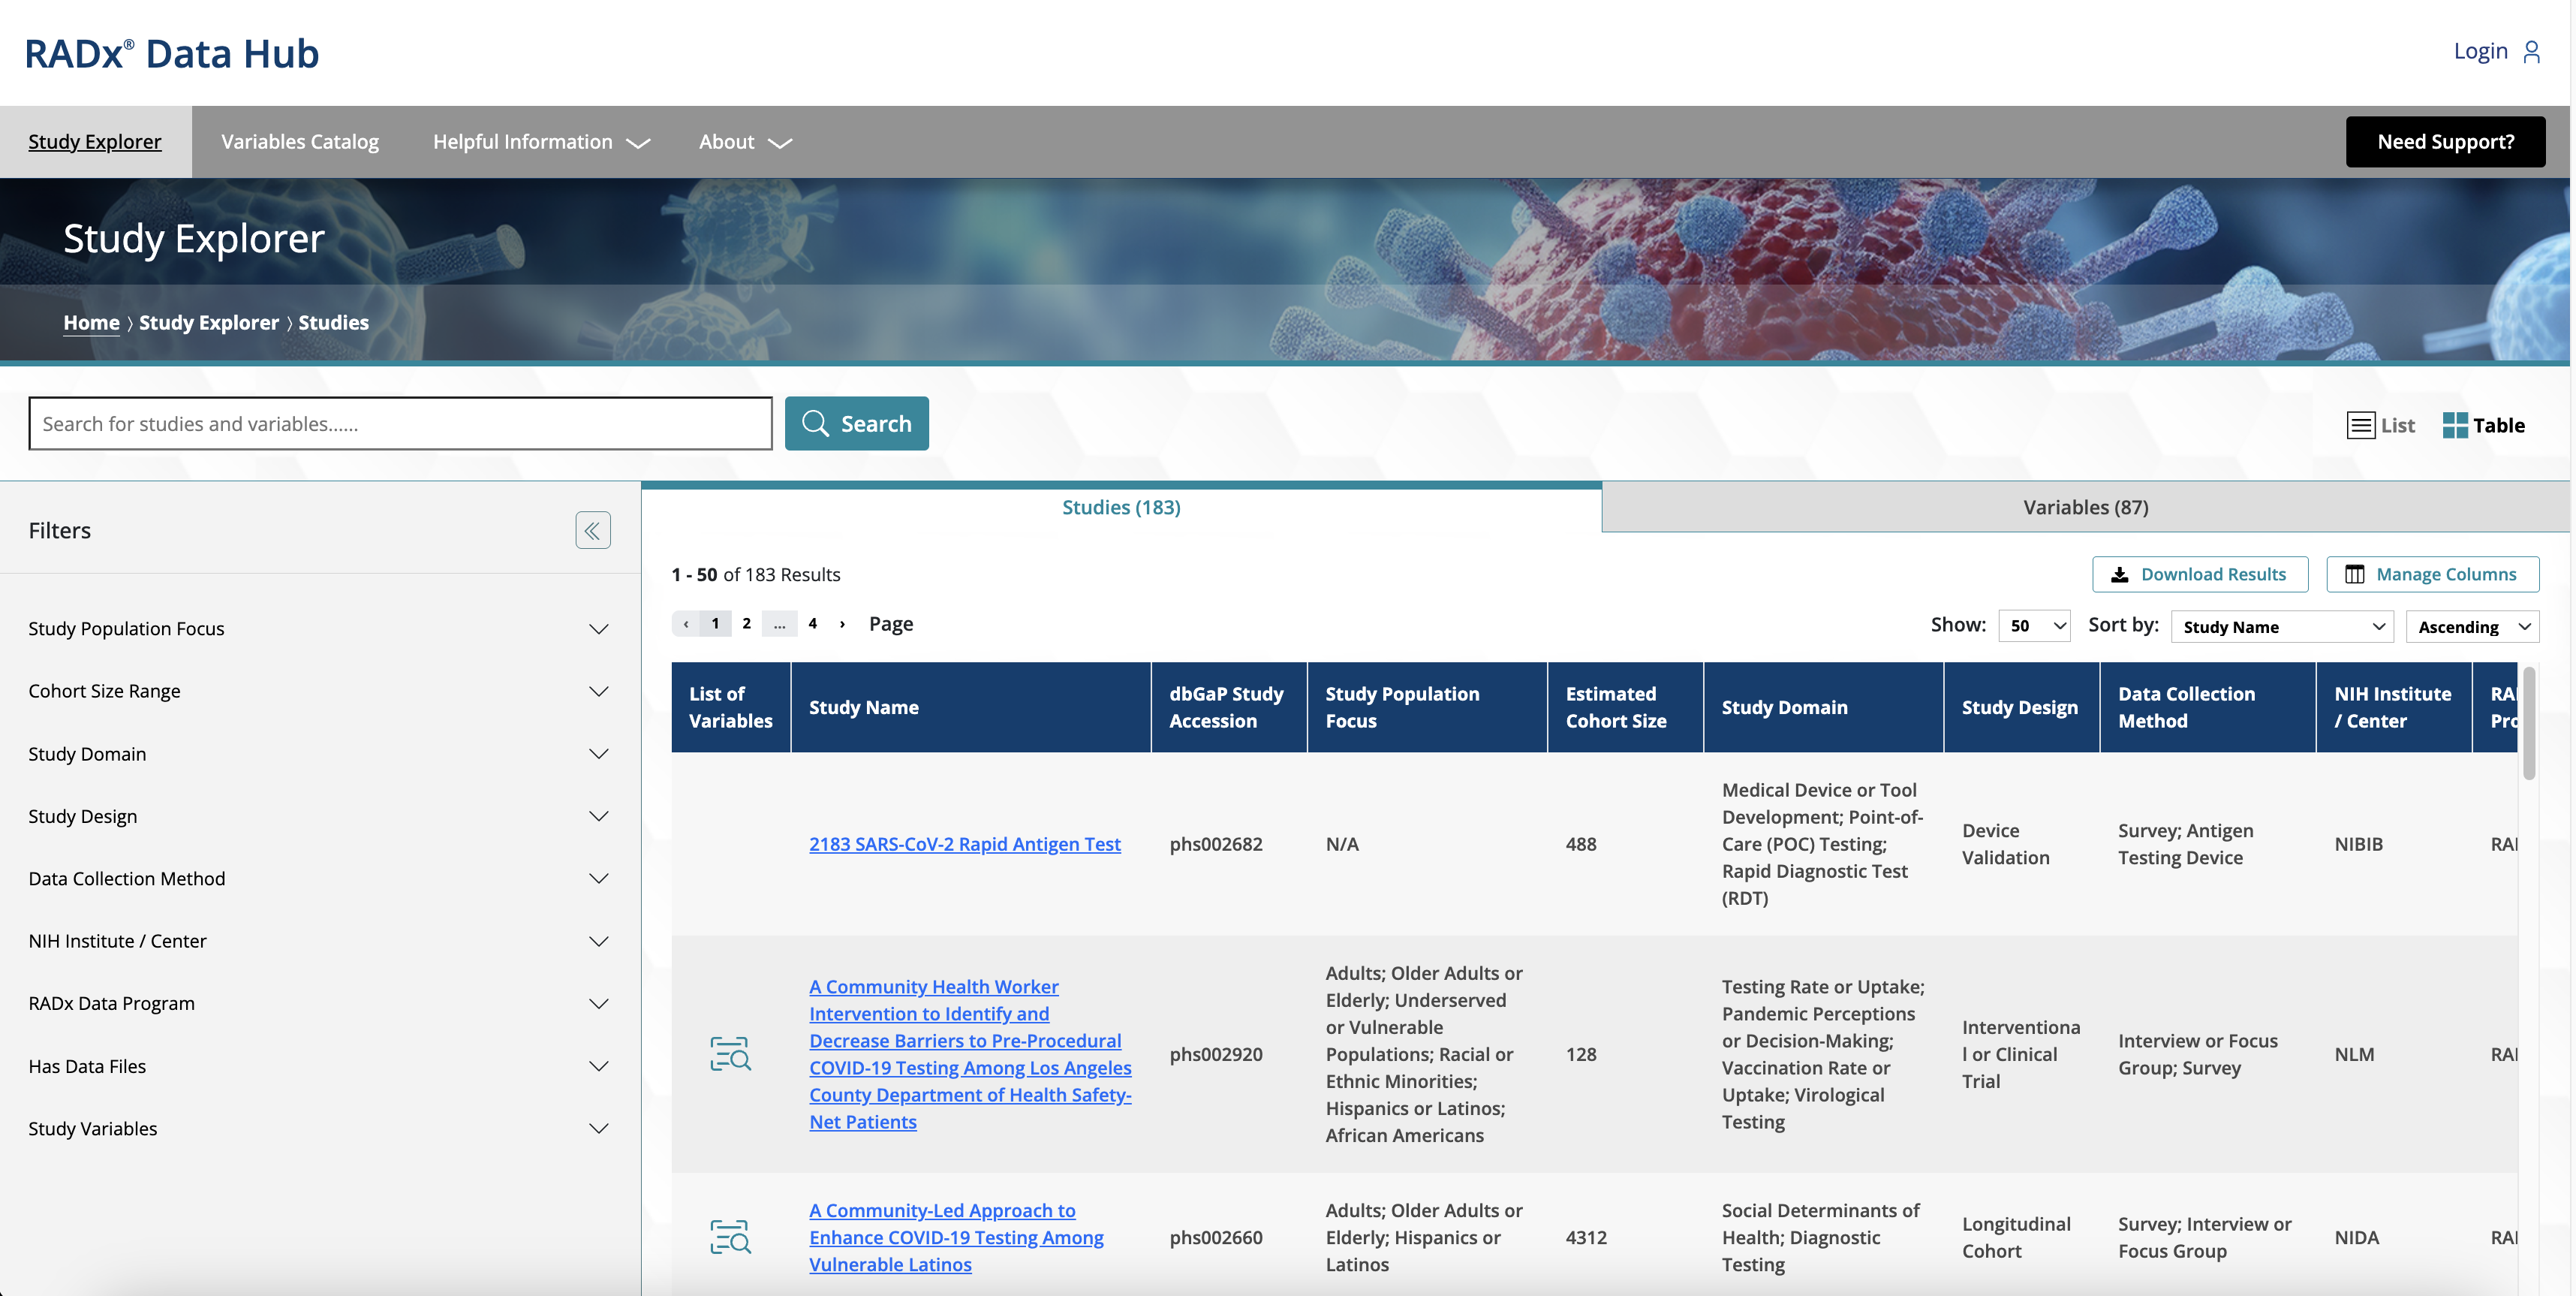Expand the Has Data Files filter

point(598,1066)
